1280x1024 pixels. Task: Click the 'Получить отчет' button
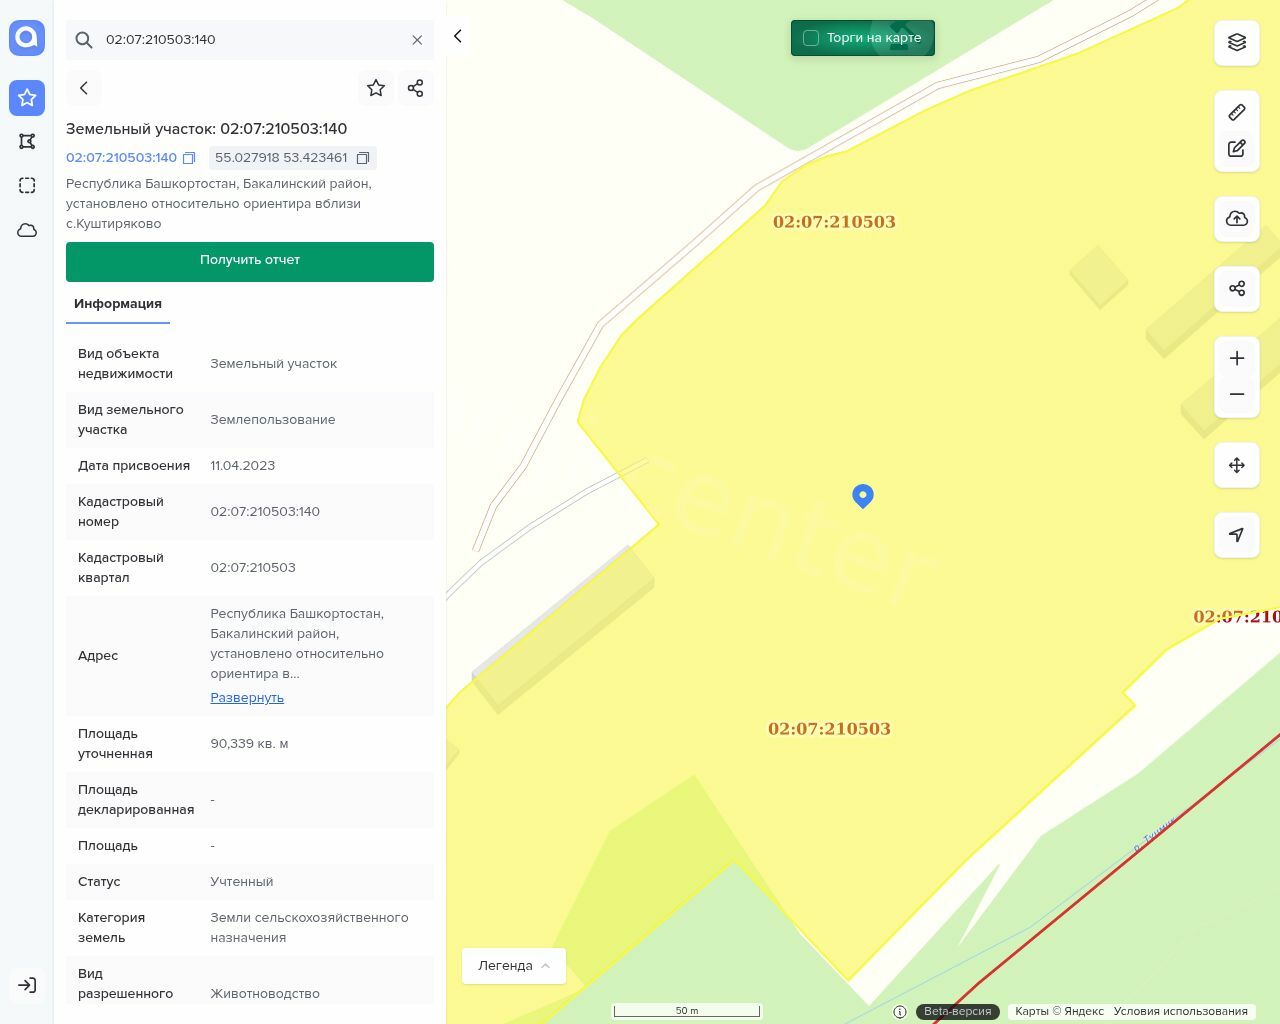(250, 261)
